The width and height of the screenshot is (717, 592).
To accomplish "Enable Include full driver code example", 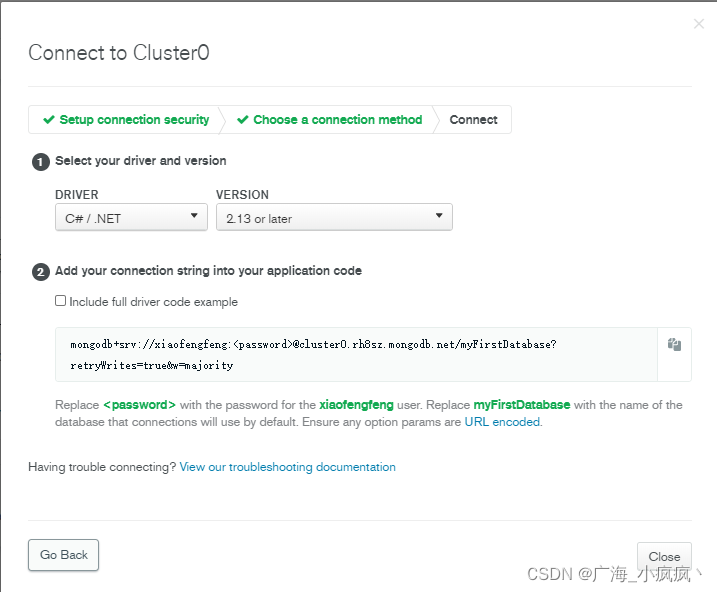I will tap(61, 301).
